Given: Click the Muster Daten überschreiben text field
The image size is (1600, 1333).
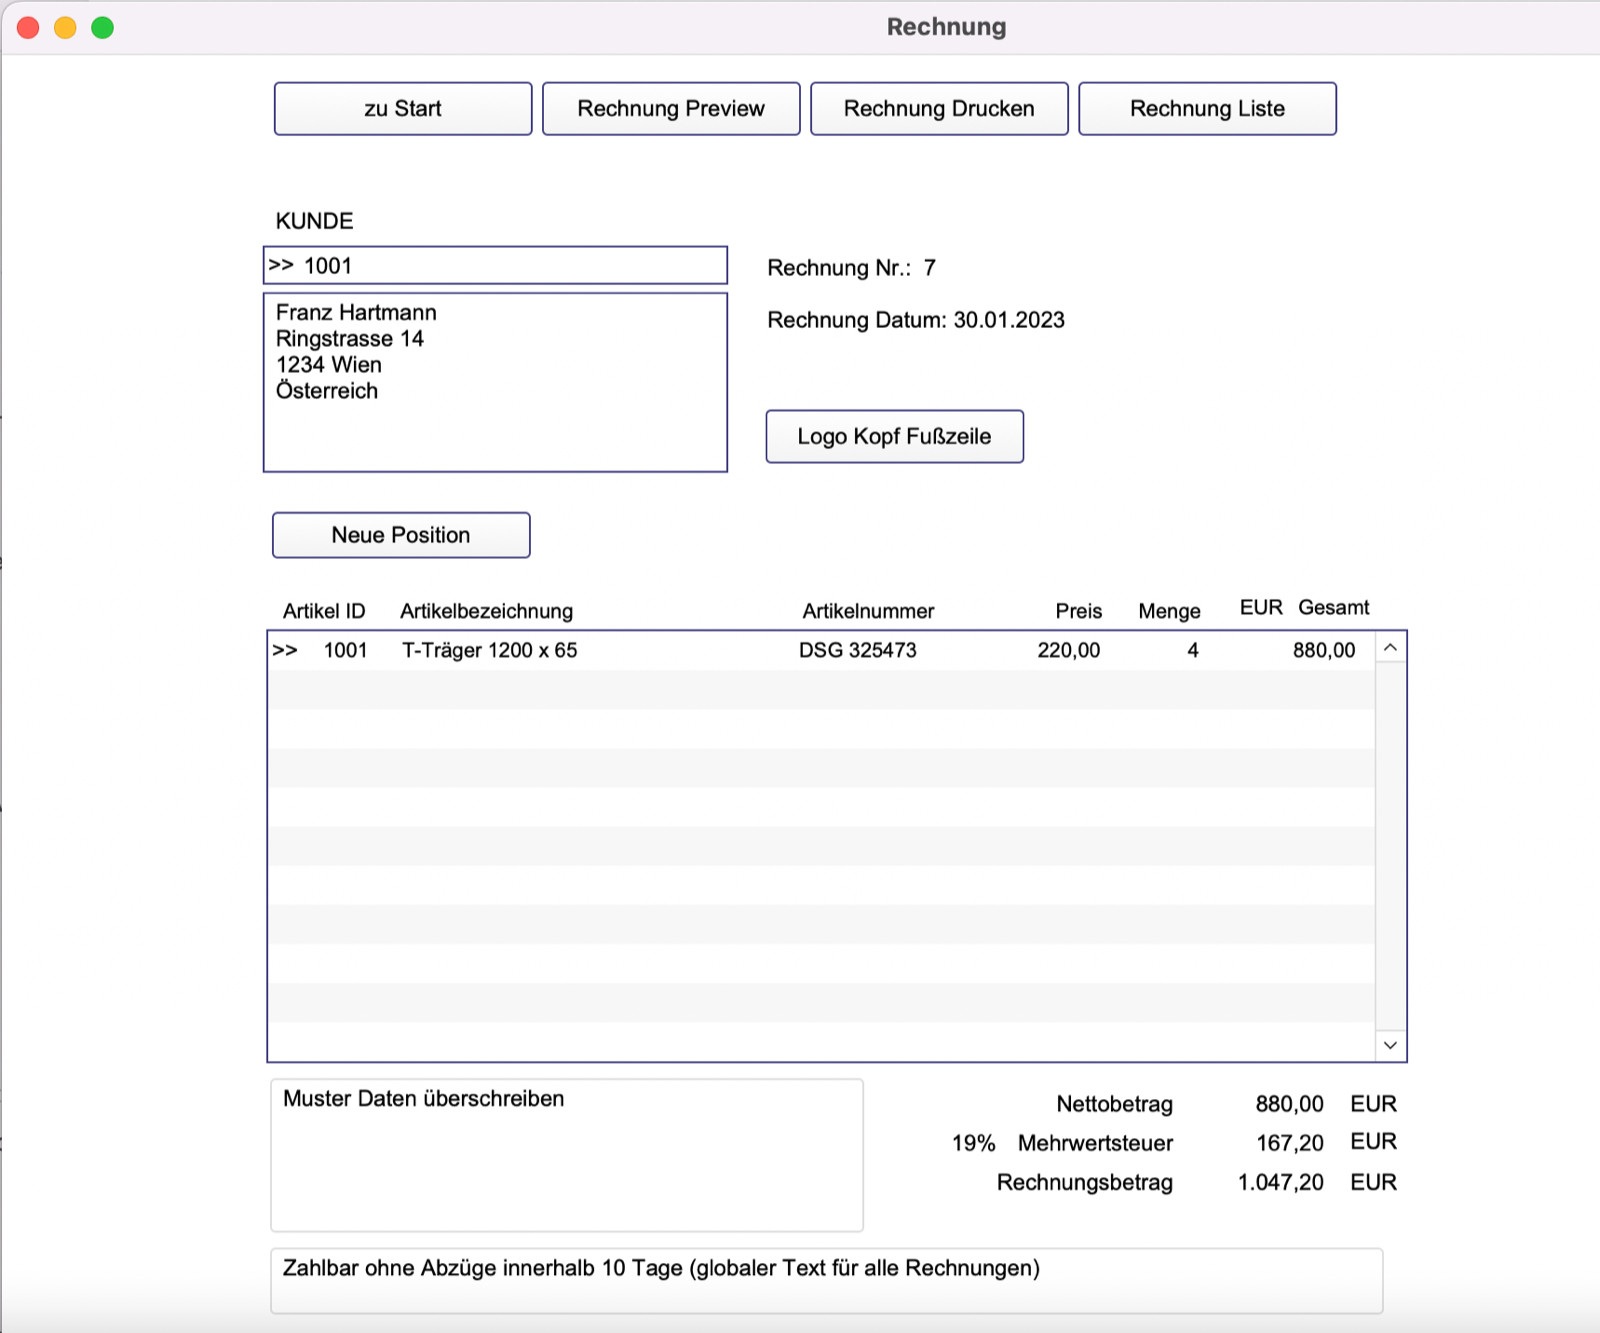Looking at the screenshot, I should [x=567, y=1155].
